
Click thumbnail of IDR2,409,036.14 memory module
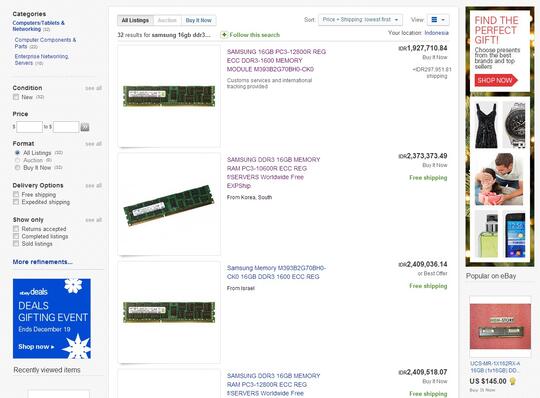169,312
